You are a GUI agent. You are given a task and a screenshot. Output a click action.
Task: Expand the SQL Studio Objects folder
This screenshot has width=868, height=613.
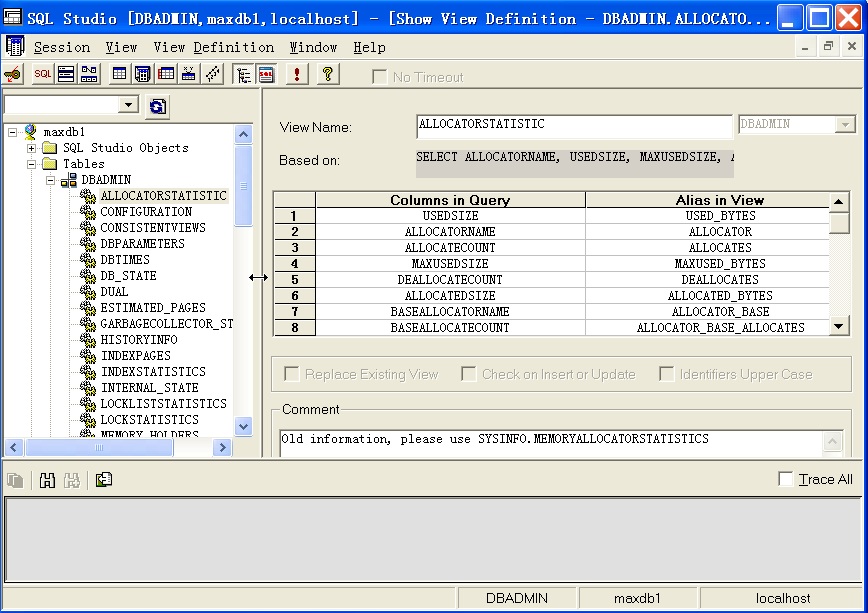[32, 148]
